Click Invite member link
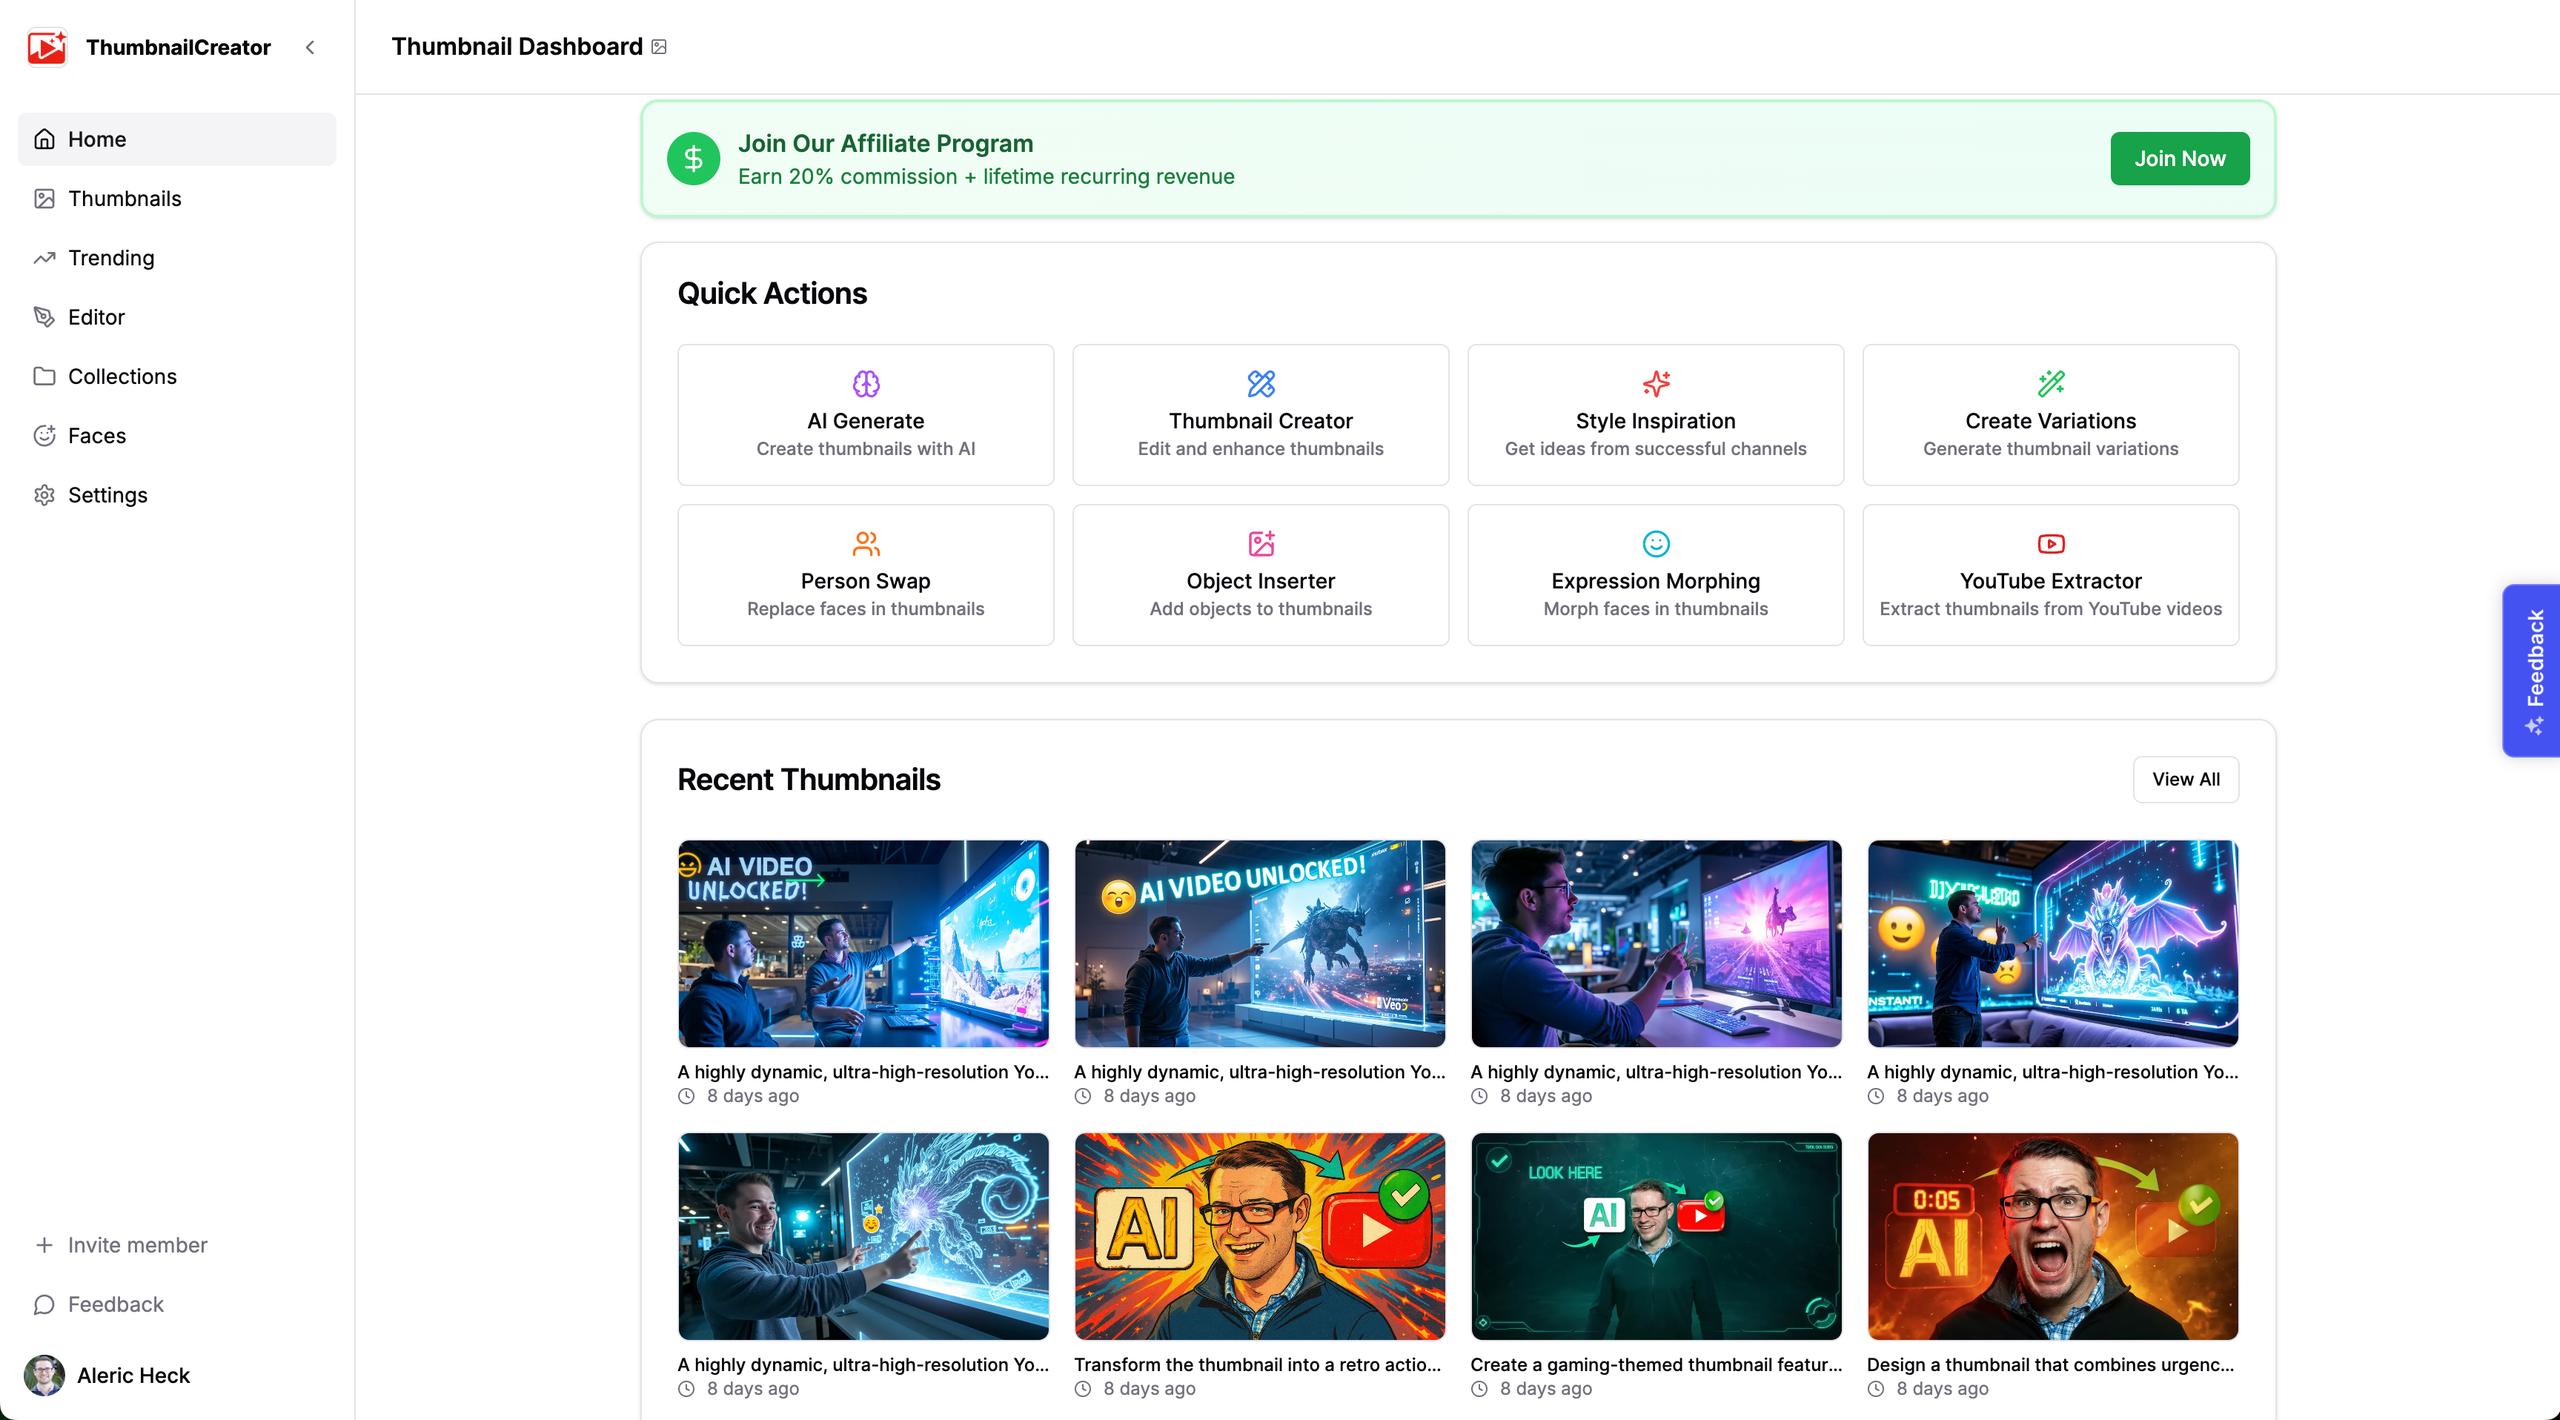The width and height of the screenshot is (2560, 1420). pyautogui.click(x=137, y=1245)
